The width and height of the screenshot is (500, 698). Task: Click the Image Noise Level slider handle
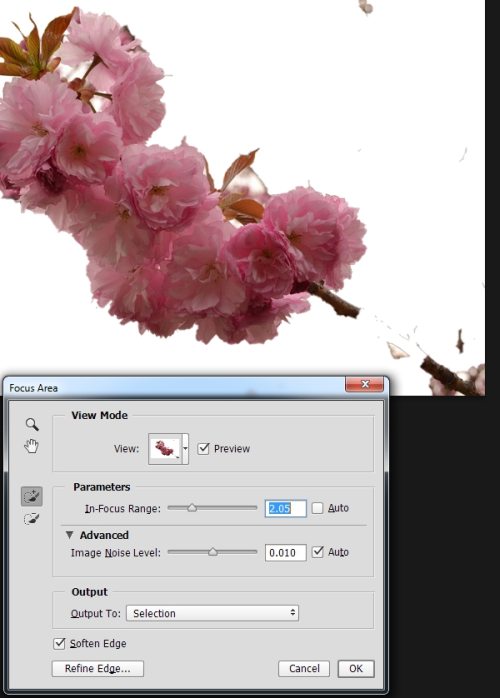click(x=213, y=552)
